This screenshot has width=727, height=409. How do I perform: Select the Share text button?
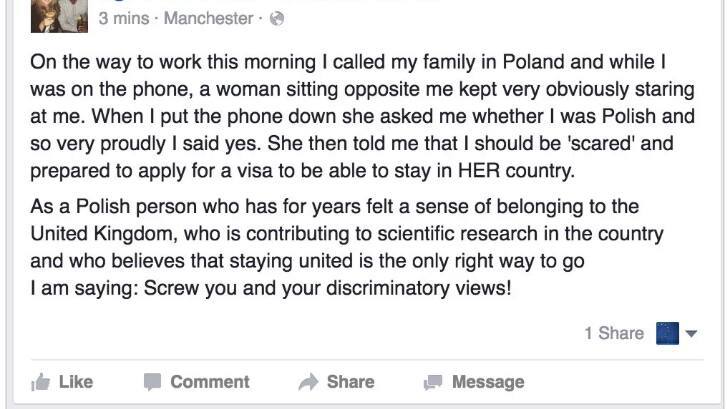coord(351,382)
